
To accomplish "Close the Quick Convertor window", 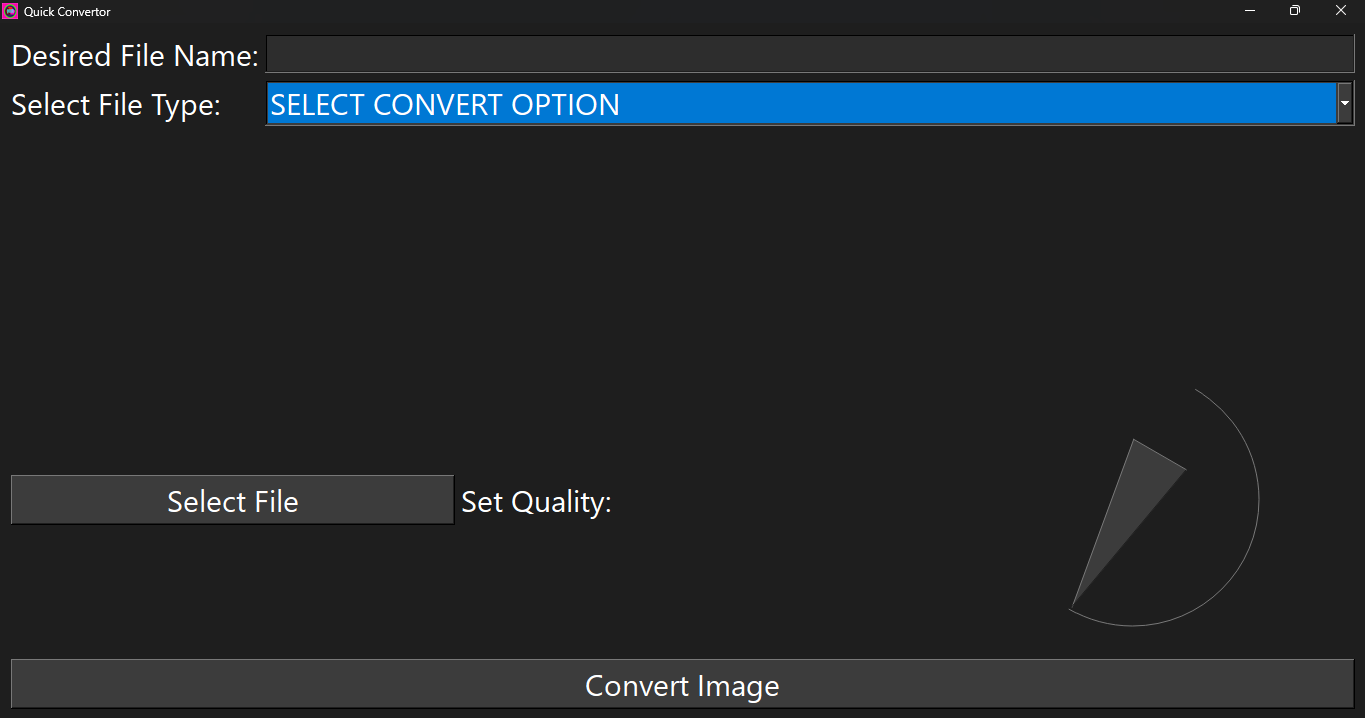I will 1341,11.
